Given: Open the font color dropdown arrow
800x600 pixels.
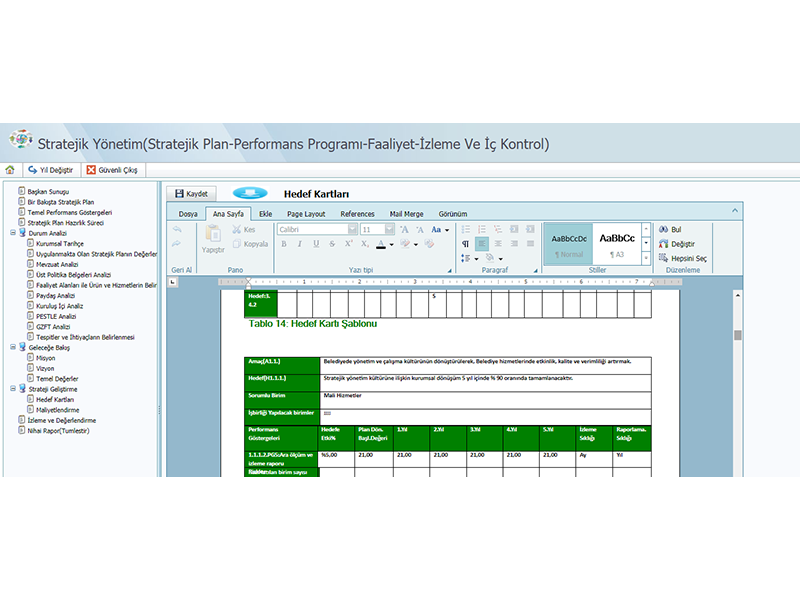Looking at the screenshot, I should (392, 244).
